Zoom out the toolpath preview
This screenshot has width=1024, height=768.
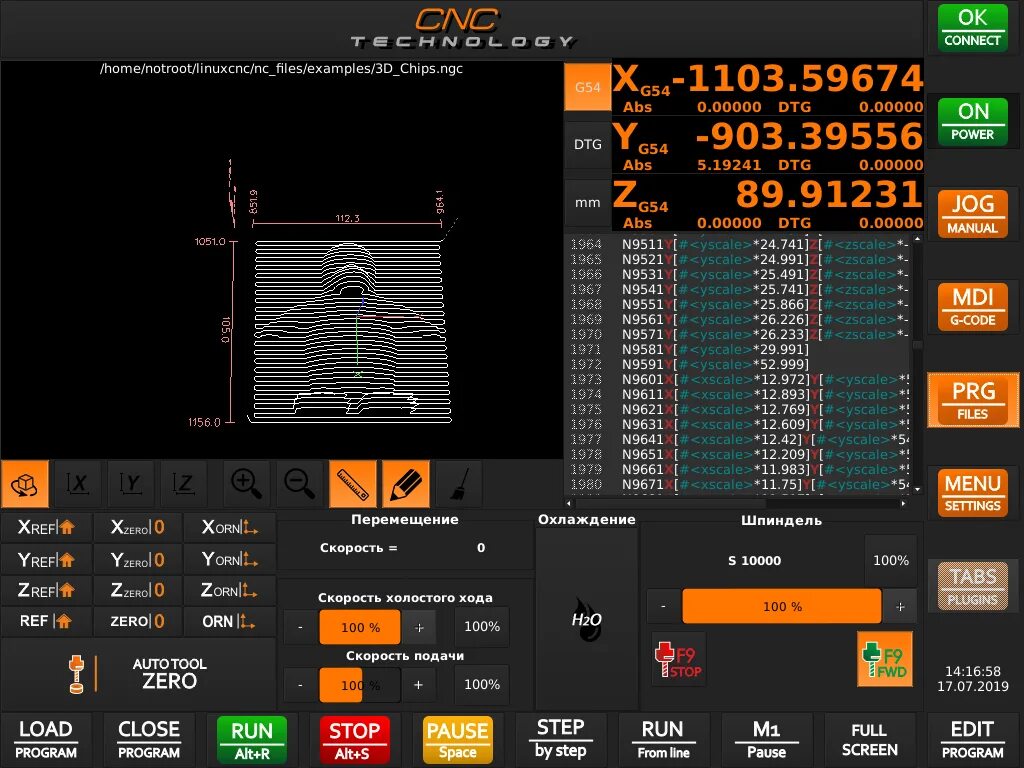tap(299, 484)
